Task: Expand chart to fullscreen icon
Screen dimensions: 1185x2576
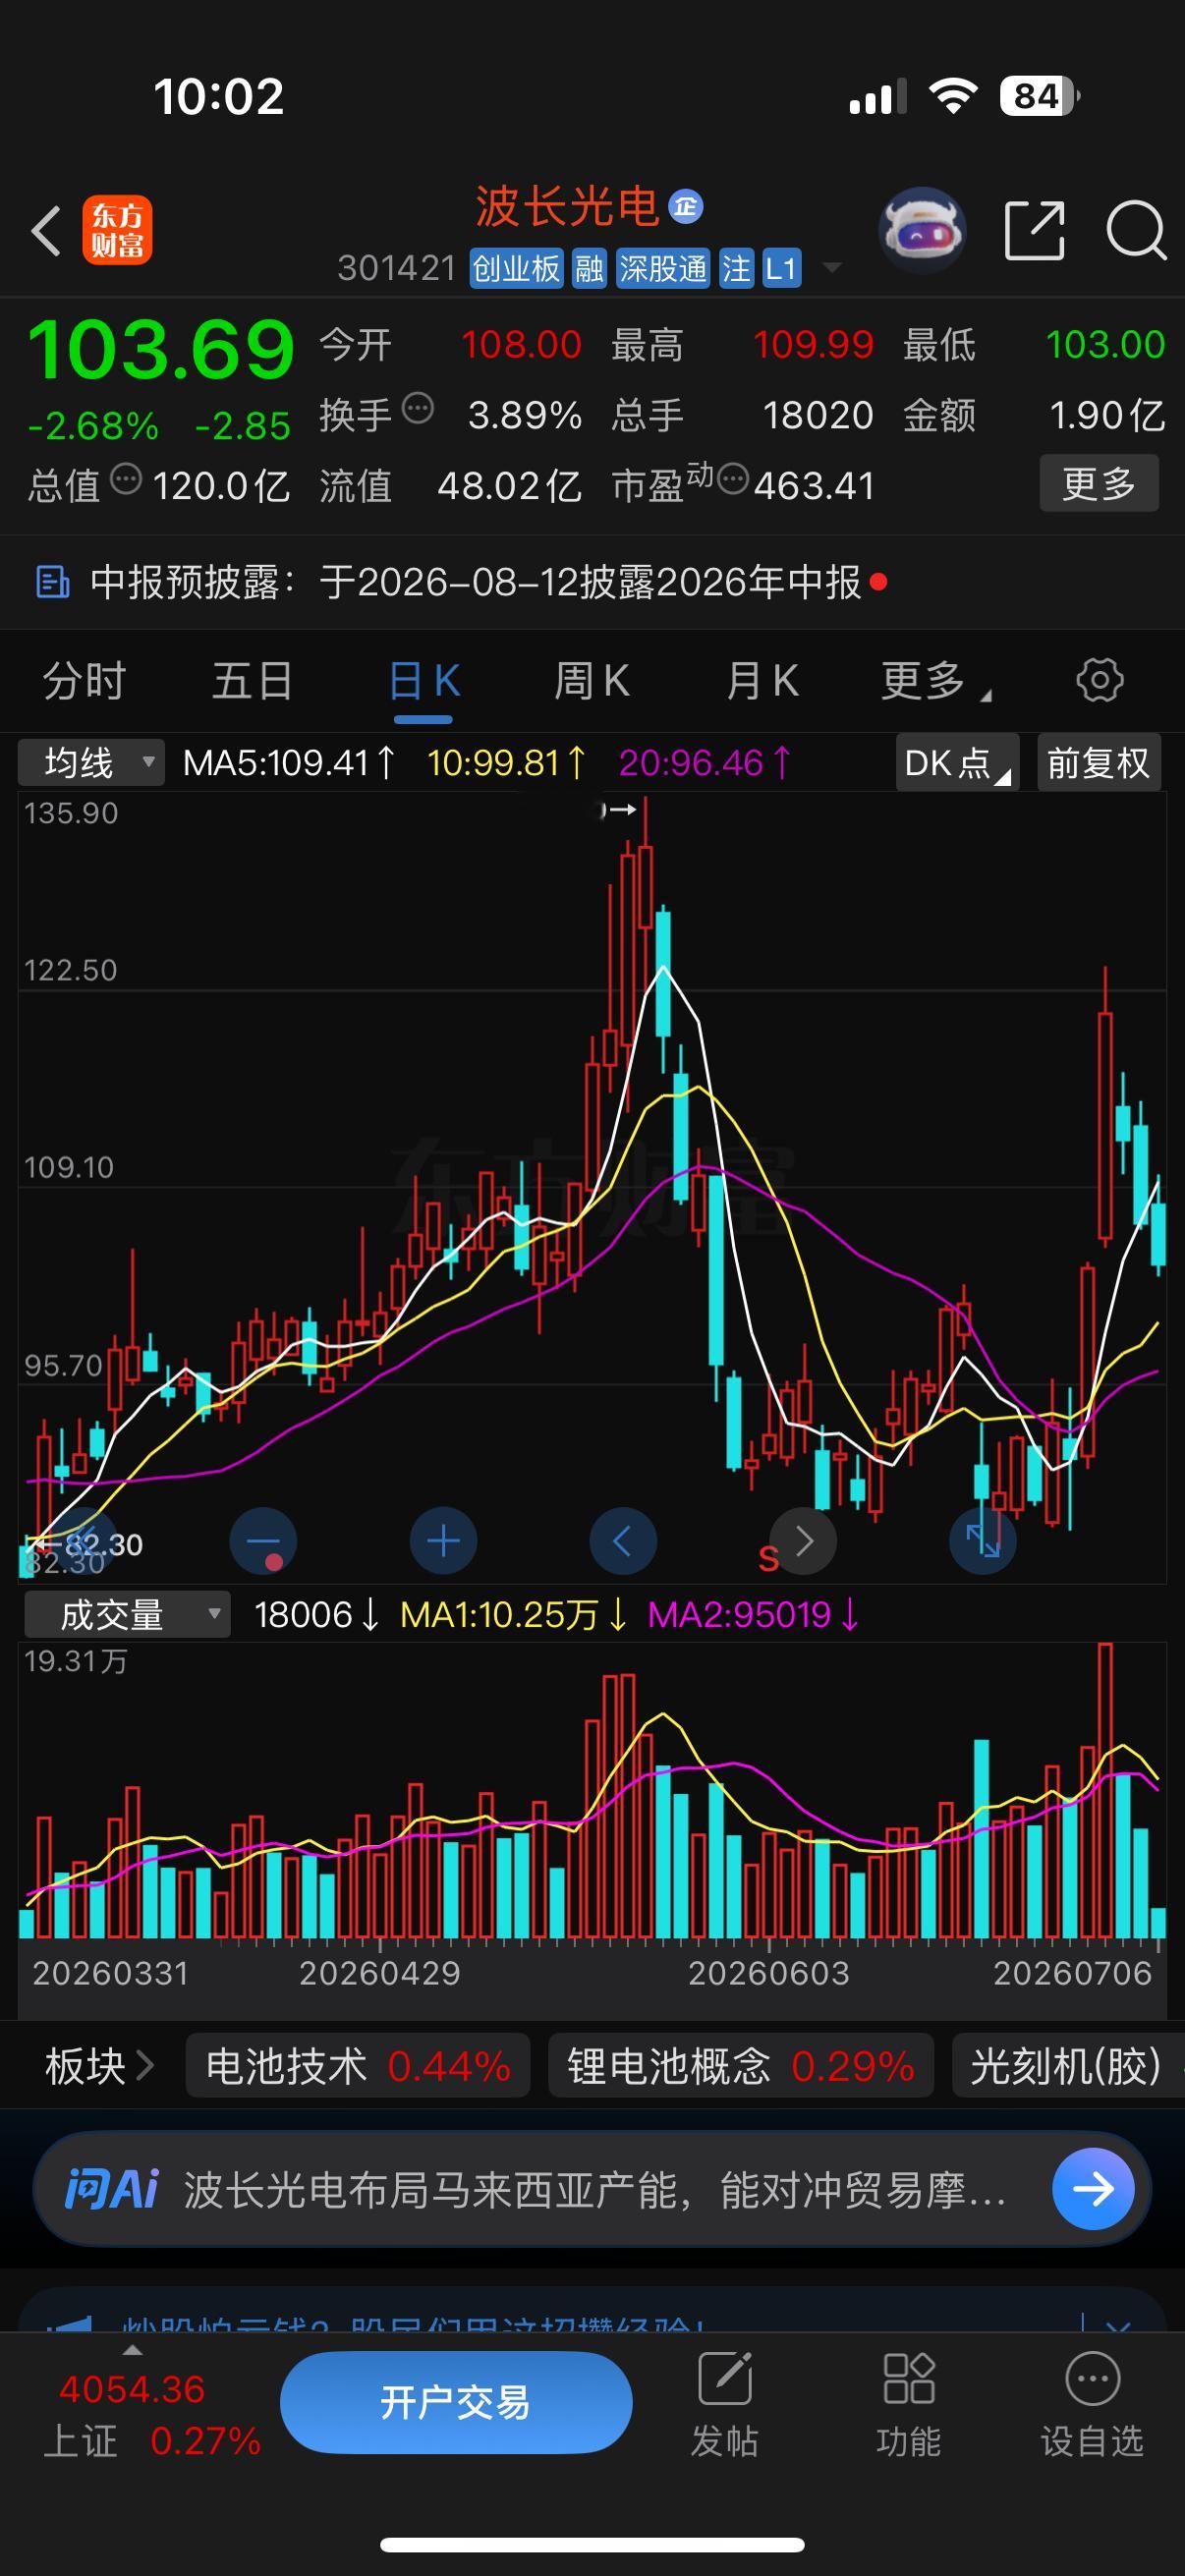Action: coord(983,1541)
